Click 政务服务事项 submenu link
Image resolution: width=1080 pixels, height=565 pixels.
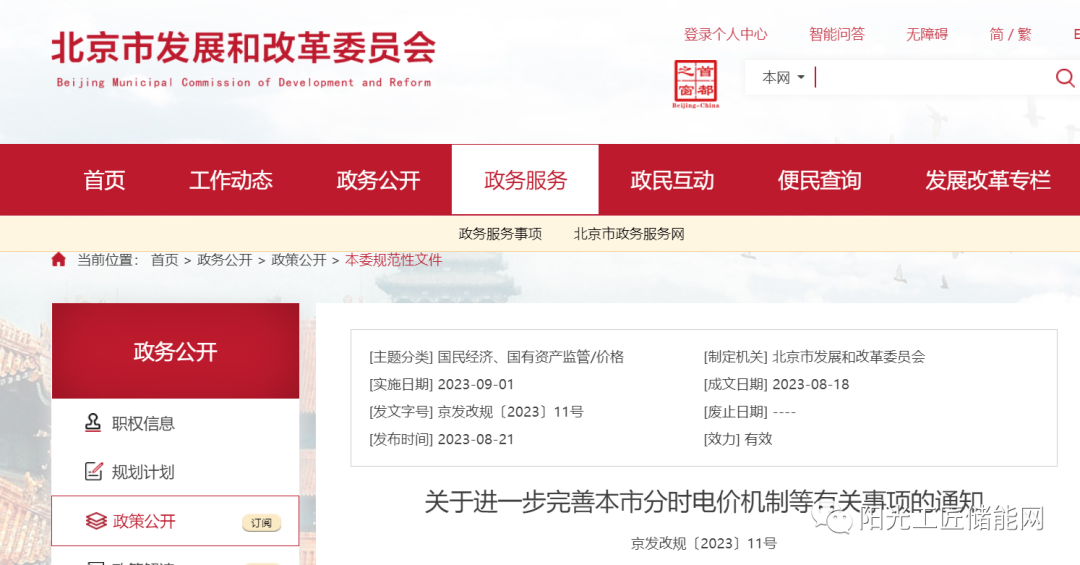pos(500,234)
